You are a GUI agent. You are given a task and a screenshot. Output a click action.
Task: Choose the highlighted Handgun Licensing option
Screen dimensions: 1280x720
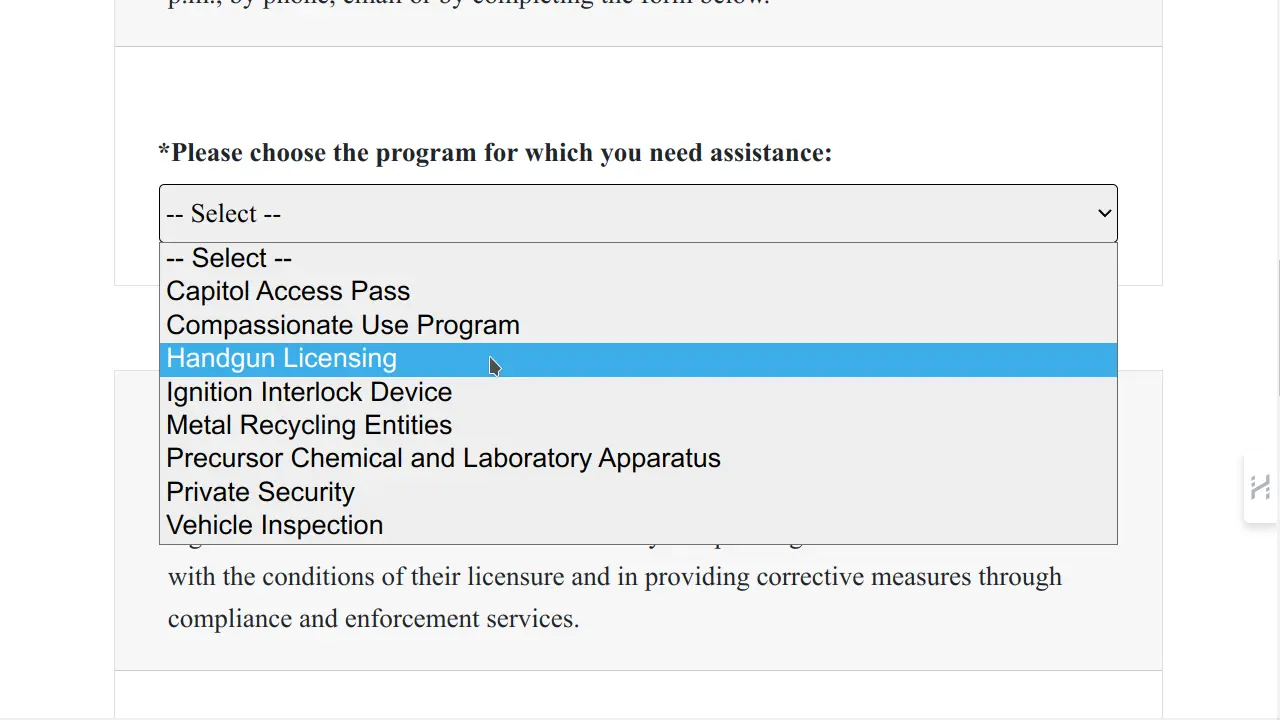tap(282, 359)
